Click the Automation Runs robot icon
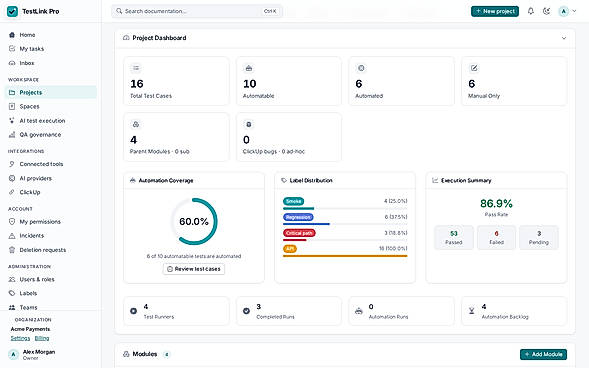 coord(359,311)
